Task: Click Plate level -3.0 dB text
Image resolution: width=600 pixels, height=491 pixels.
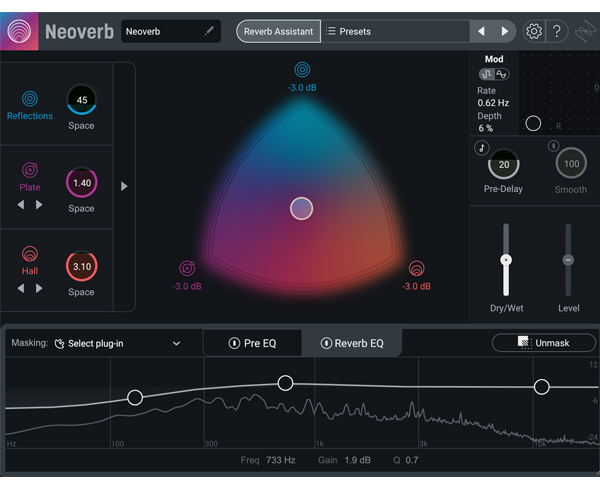Action: coord(187,286)
